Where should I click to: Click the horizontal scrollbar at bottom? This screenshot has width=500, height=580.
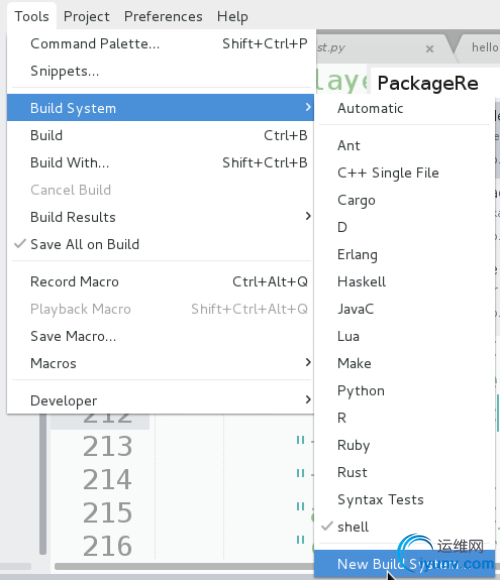point(184,566)
